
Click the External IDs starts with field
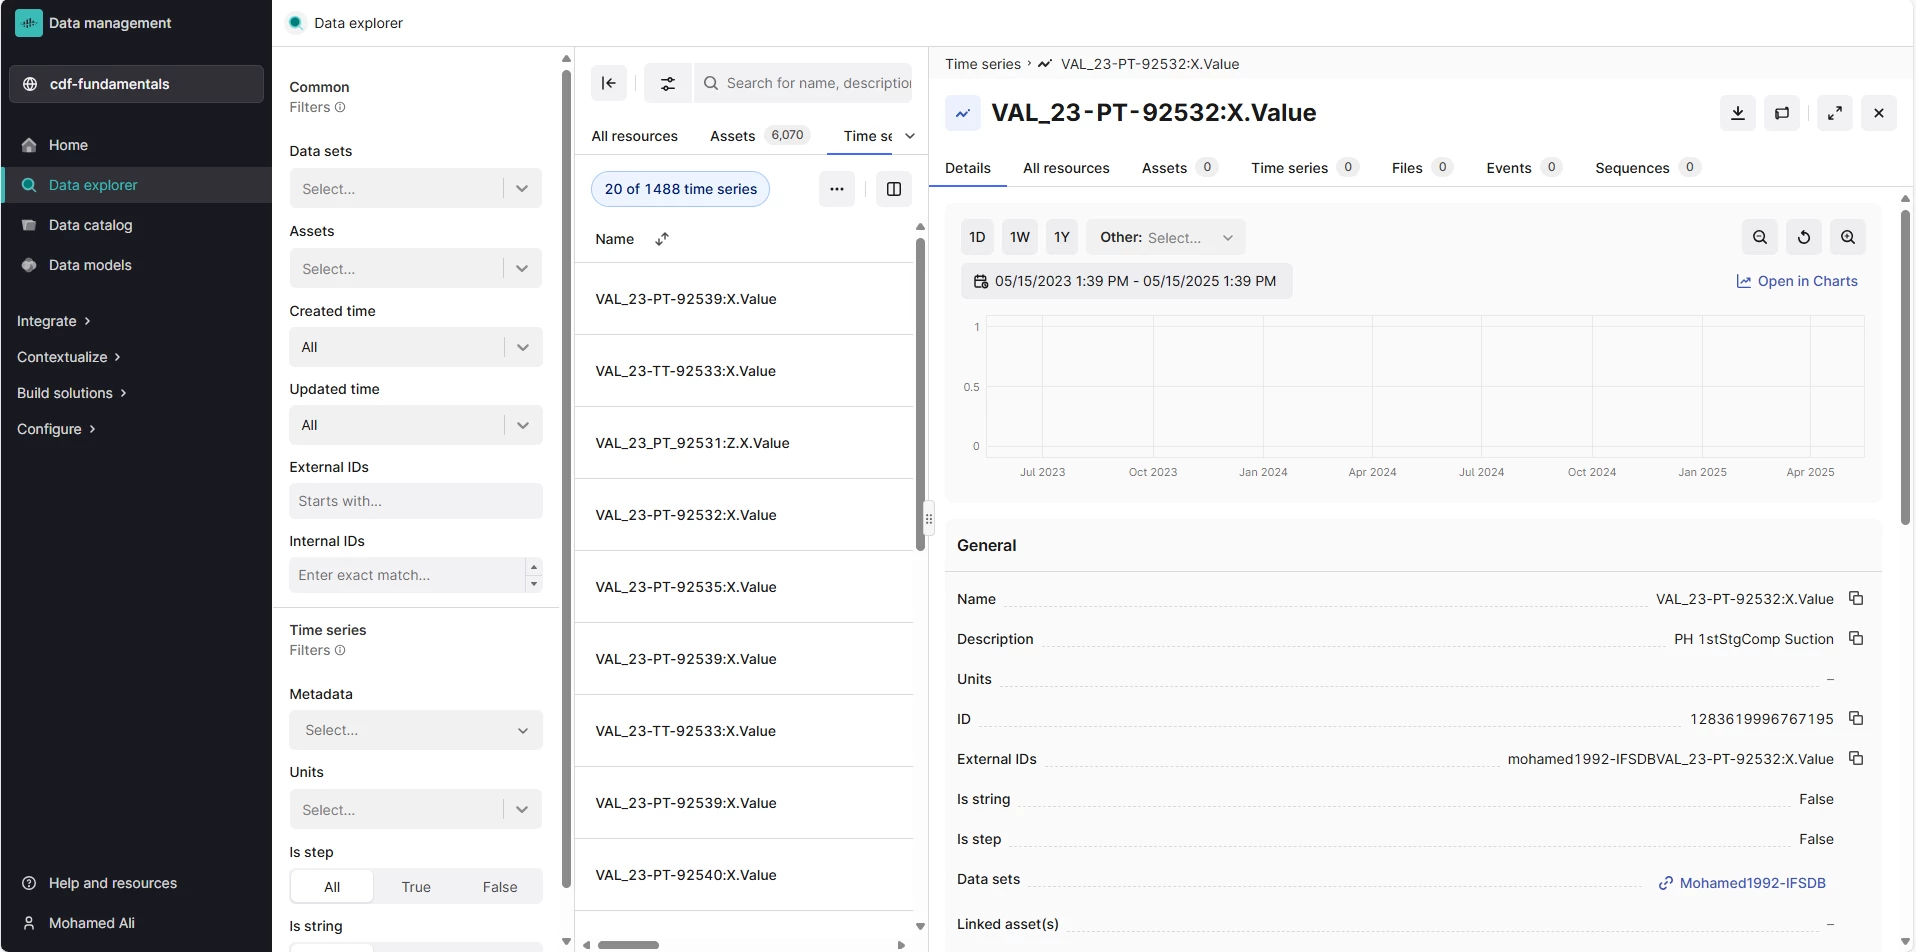[x=416, y=501]
